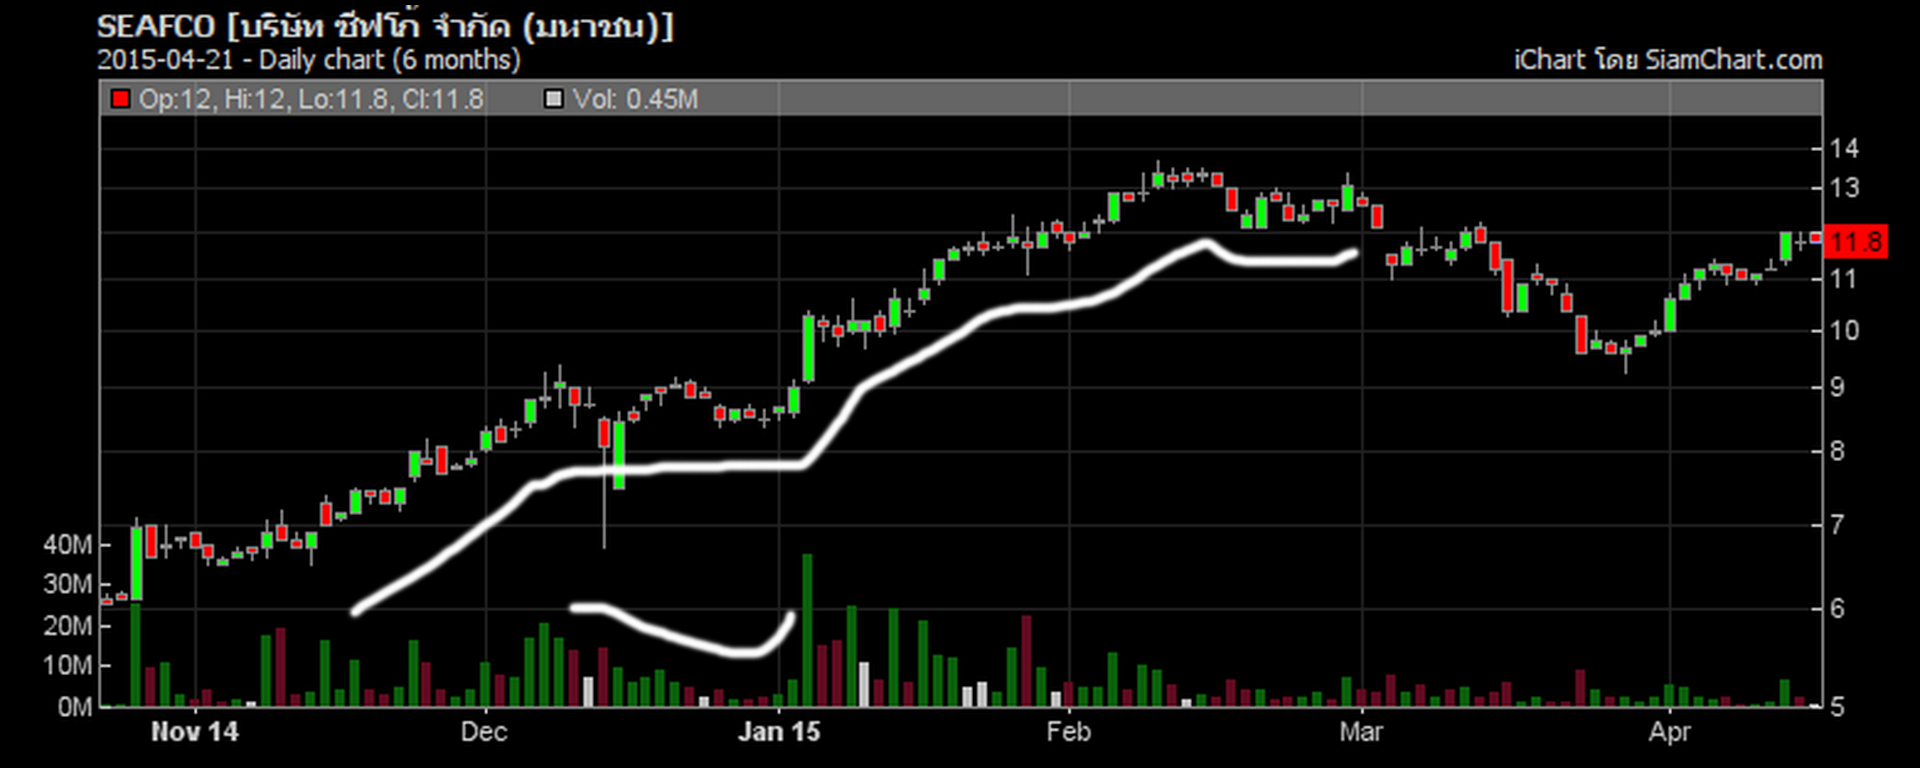Click the '2015-04-21 - Daily chart (6 months)' subtitle
Screen dimensions: 1920x768
(308, 60)
